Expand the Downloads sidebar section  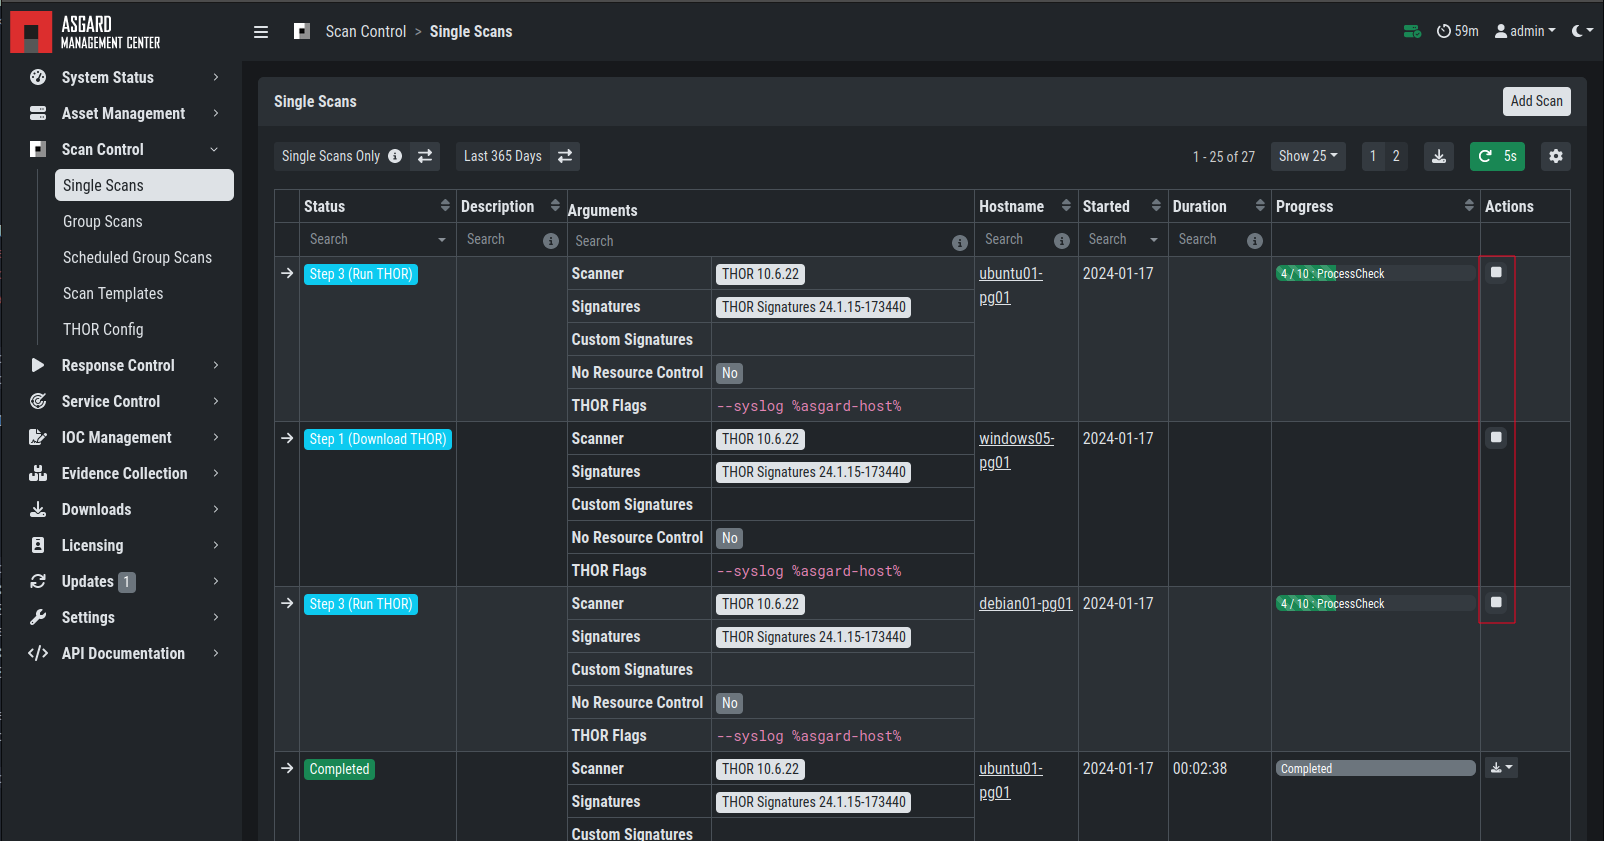point(215,509)
